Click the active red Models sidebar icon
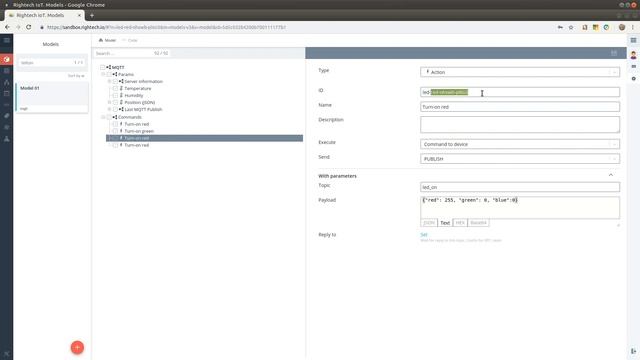 tap(7, 59)
